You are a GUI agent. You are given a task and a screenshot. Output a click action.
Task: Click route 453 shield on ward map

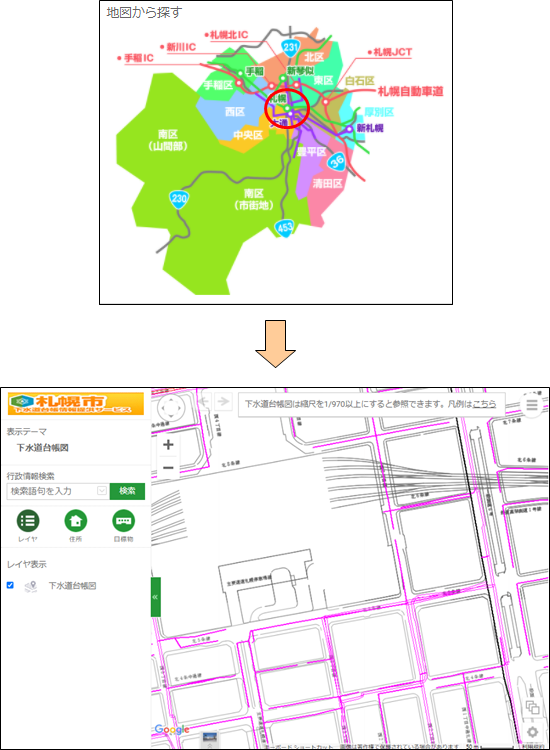(285, 228)
